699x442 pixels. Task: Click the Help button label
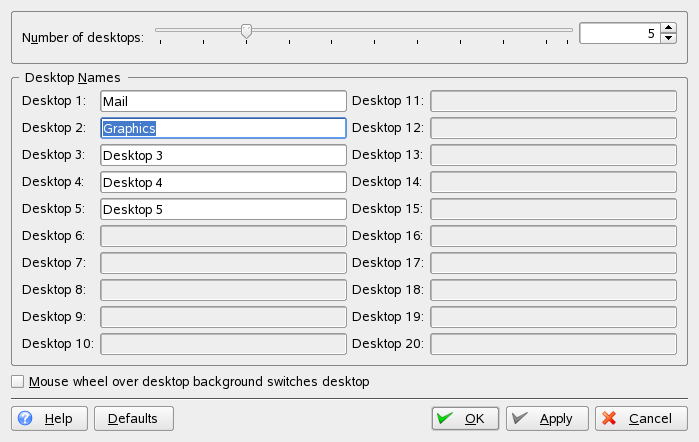click(x=58, y=418)
